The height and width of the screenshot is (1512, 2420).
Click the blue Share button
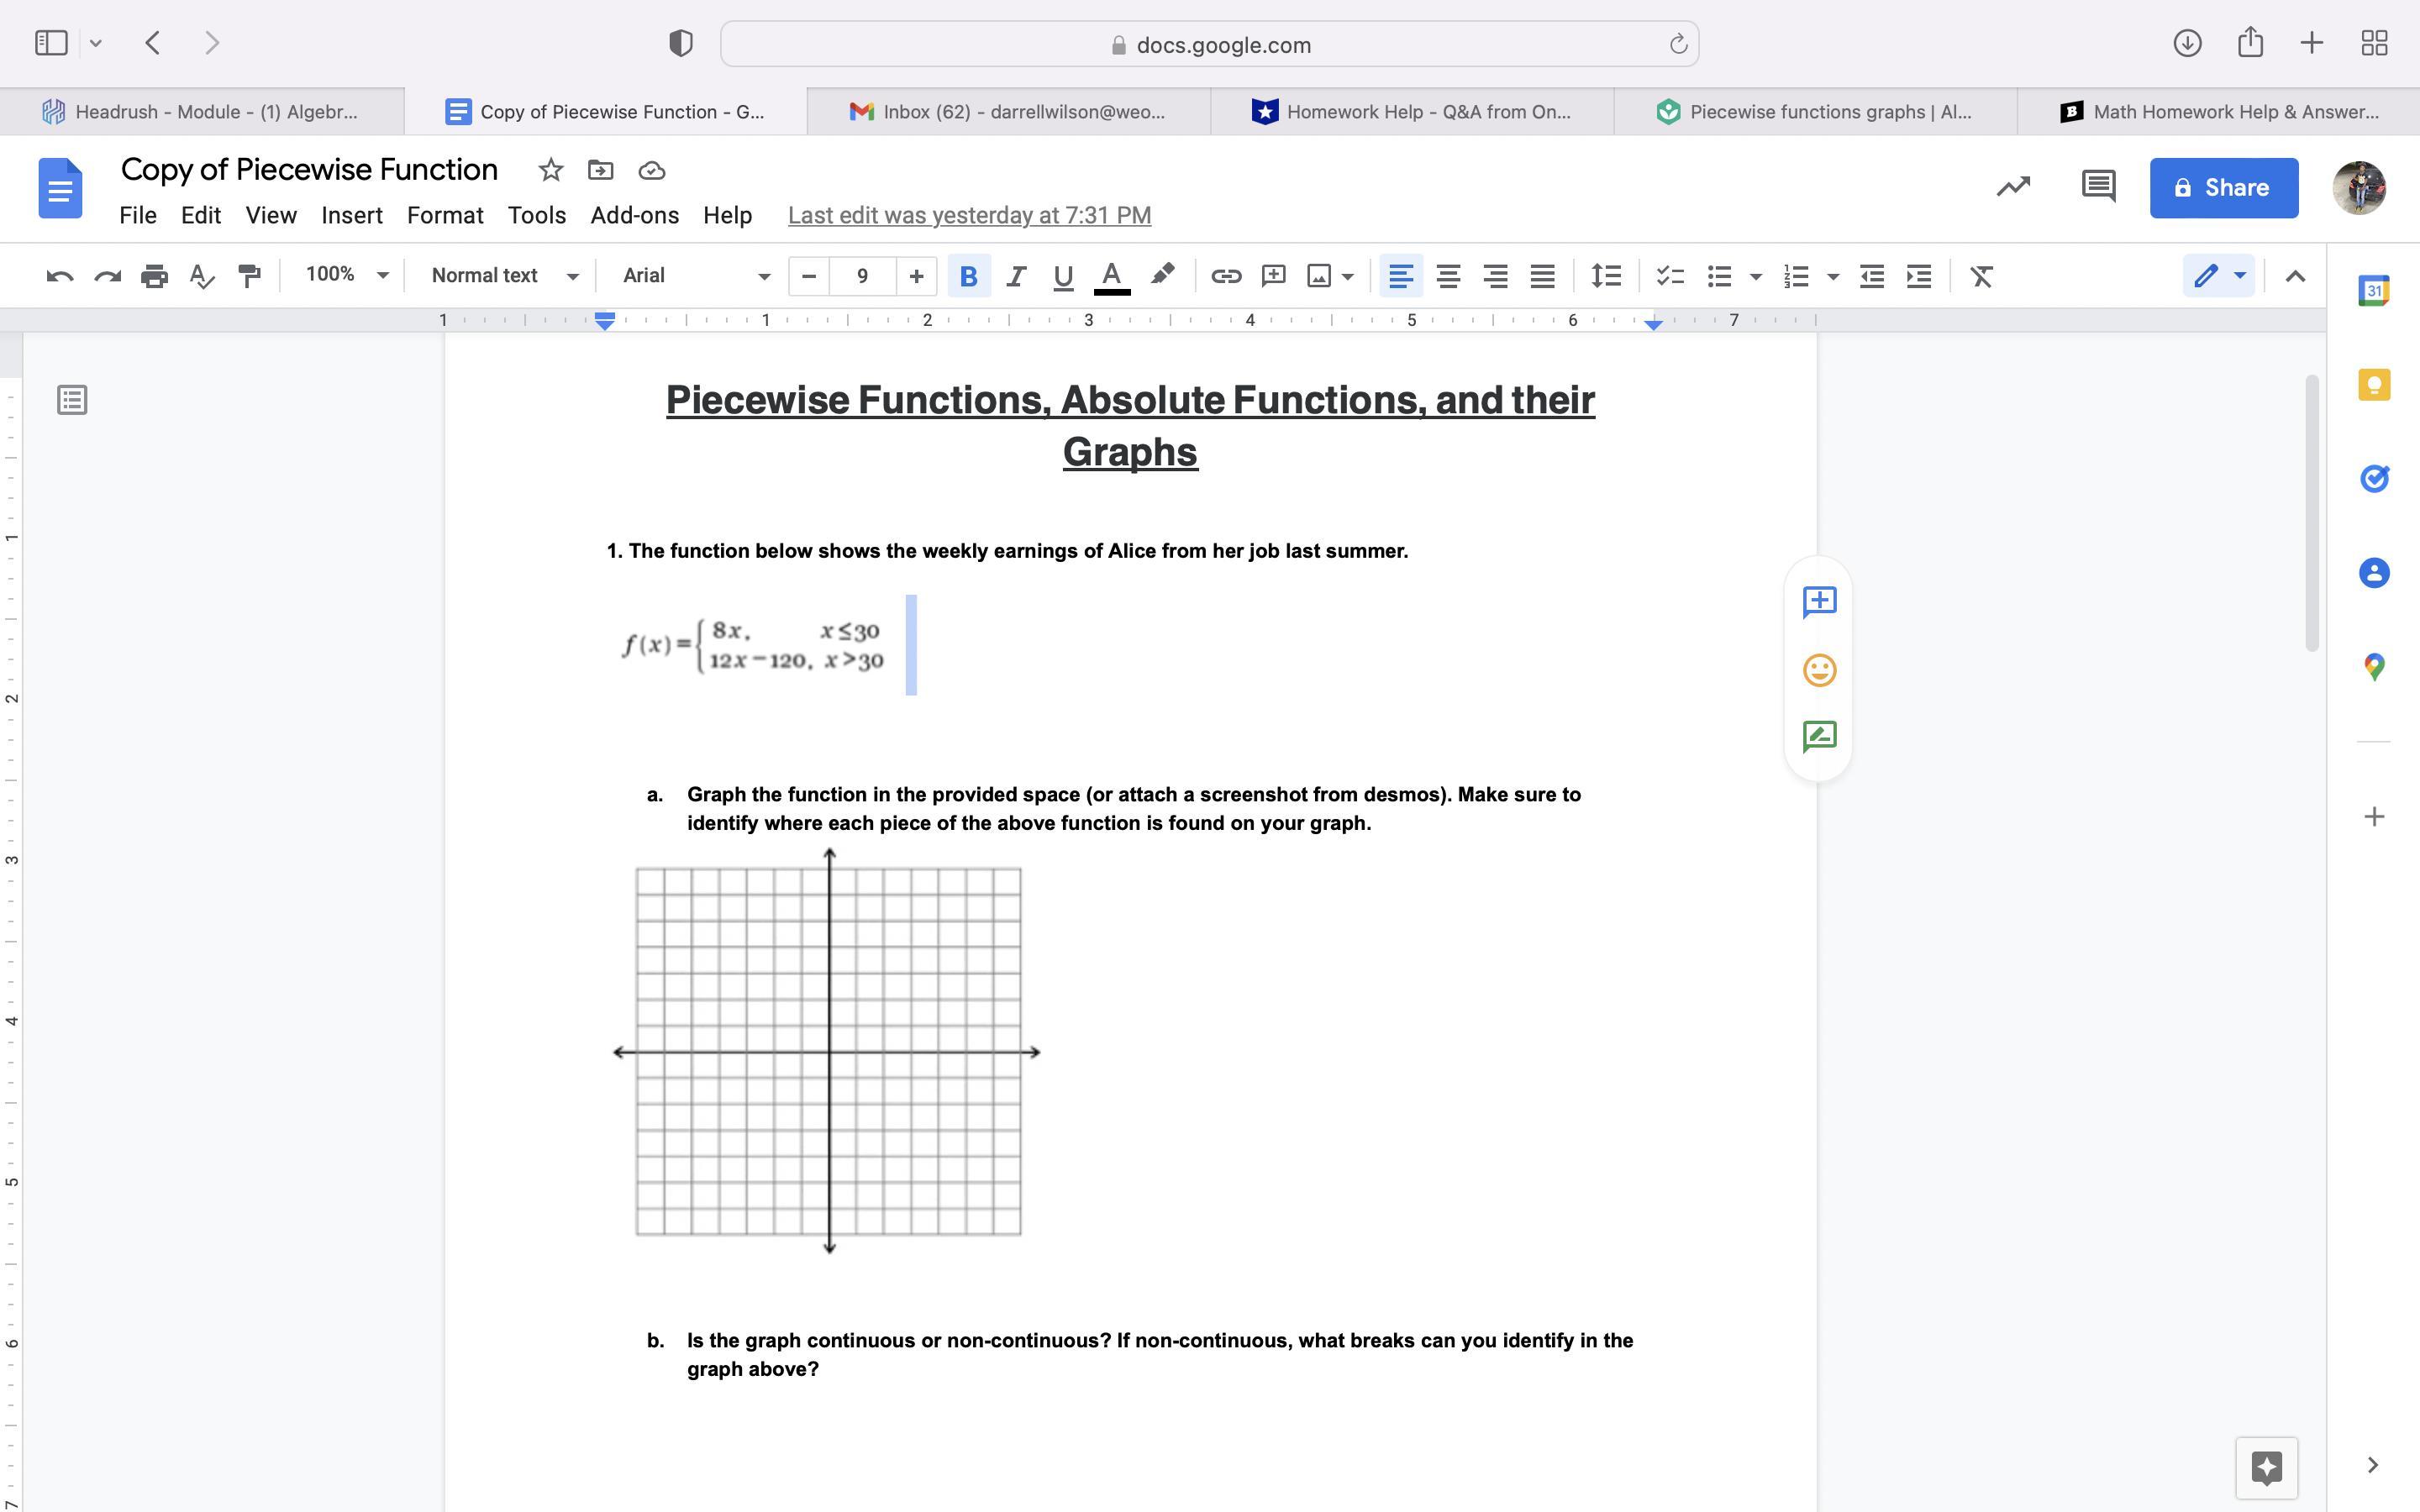coord(2223,187)
